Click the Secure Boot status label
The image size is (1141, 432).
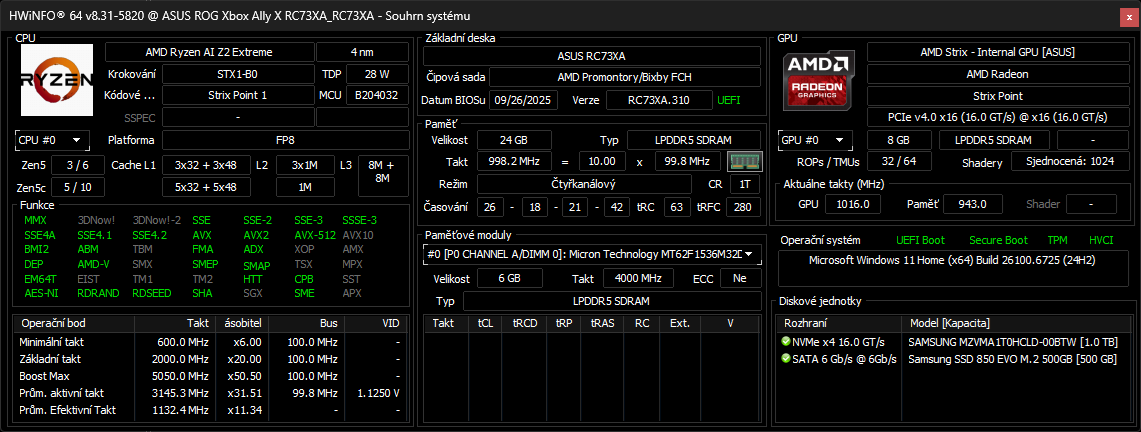pos(997,240)
